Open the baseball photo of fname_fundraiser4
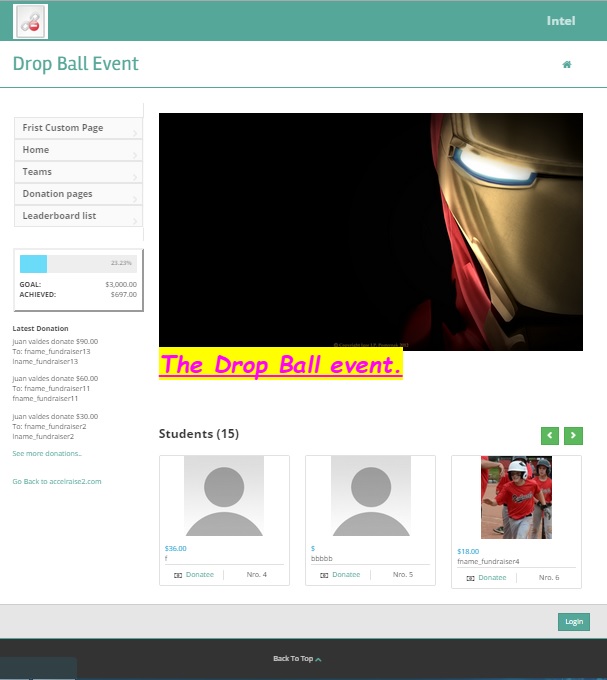The height and width of the screenshot is (680, 607). (516, 497)
